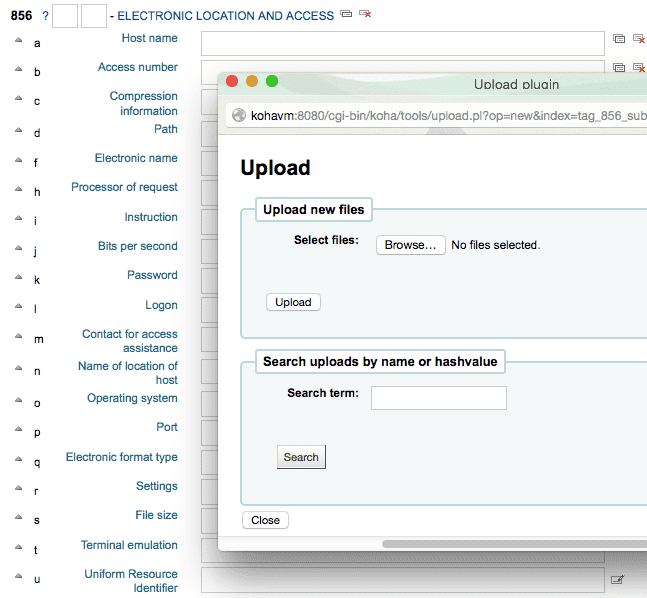Focus the Search term text field
This screenshot has height=598, width=647.
(x=438, y=398)
